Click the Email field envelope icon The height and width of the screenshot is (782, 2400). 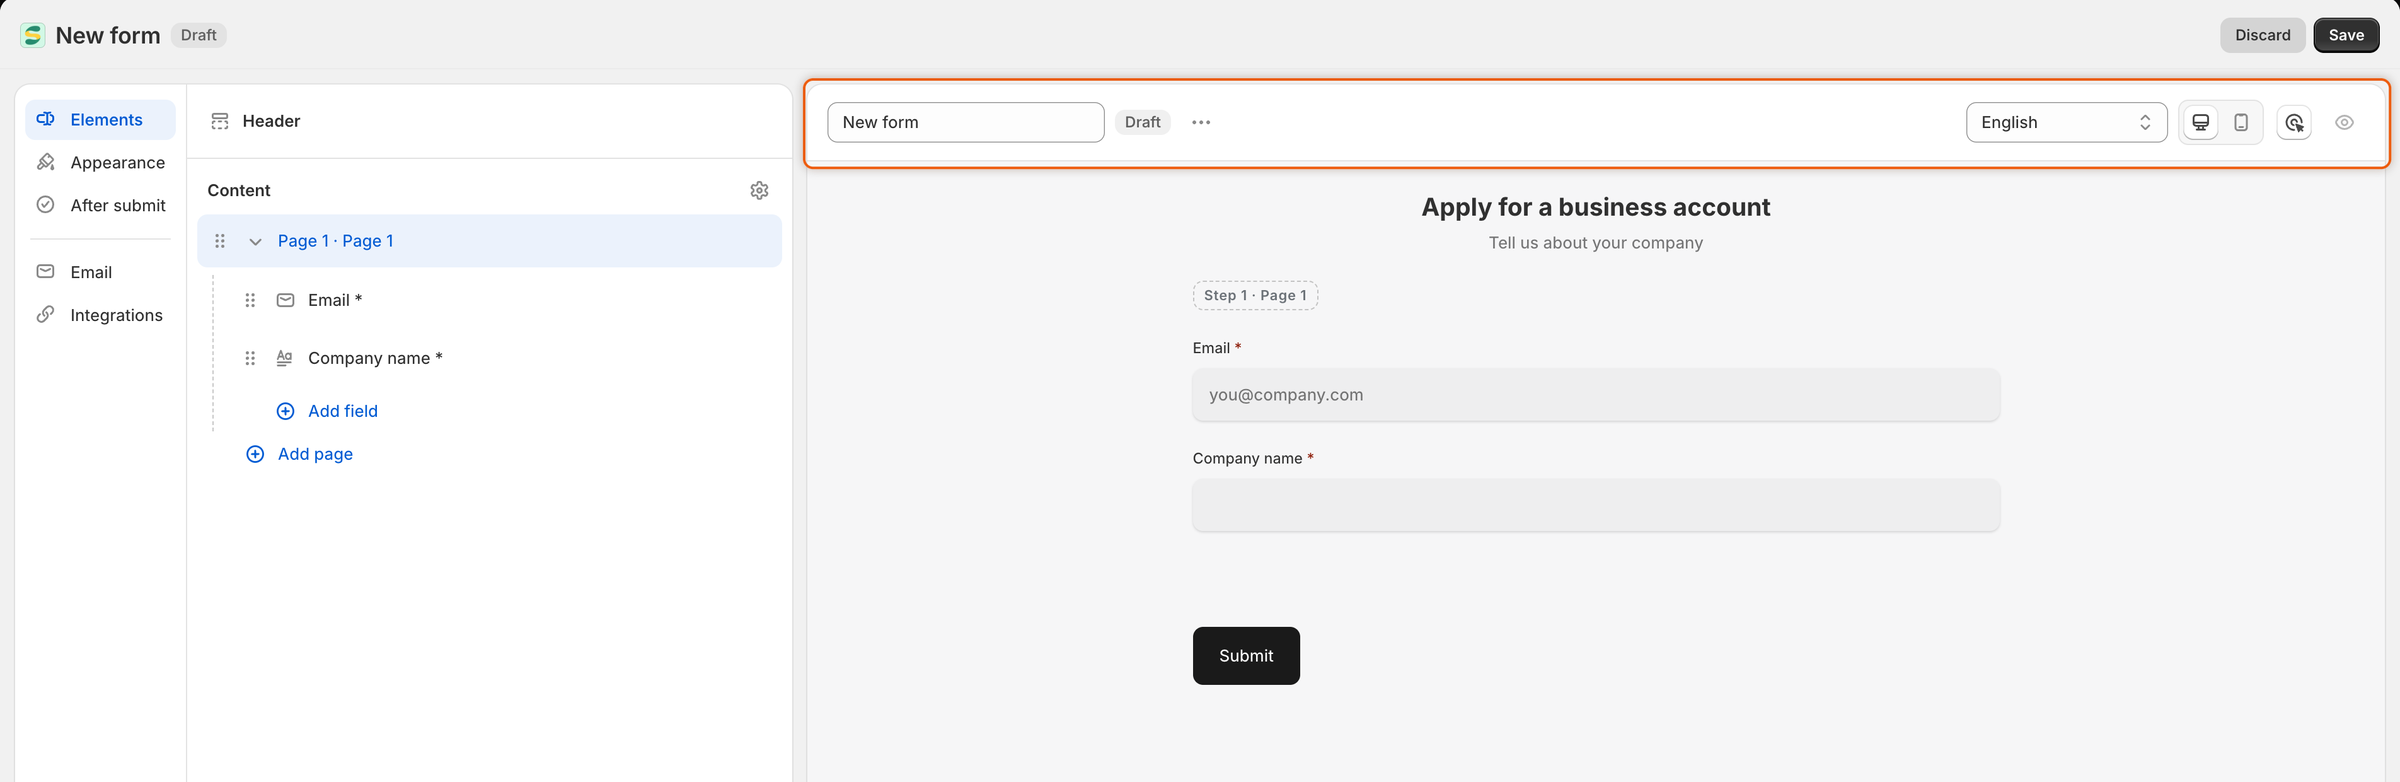(x=285, y=300)
